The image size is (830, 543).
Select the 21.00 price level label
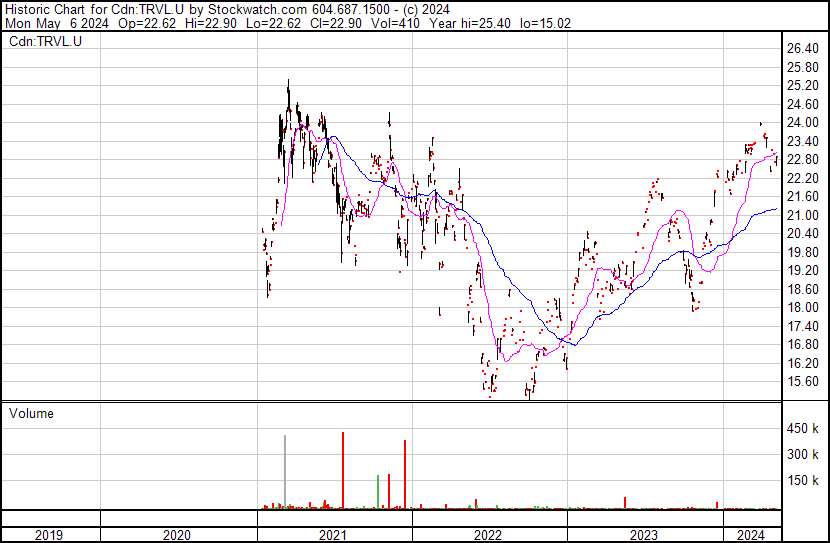pos(802,215)
